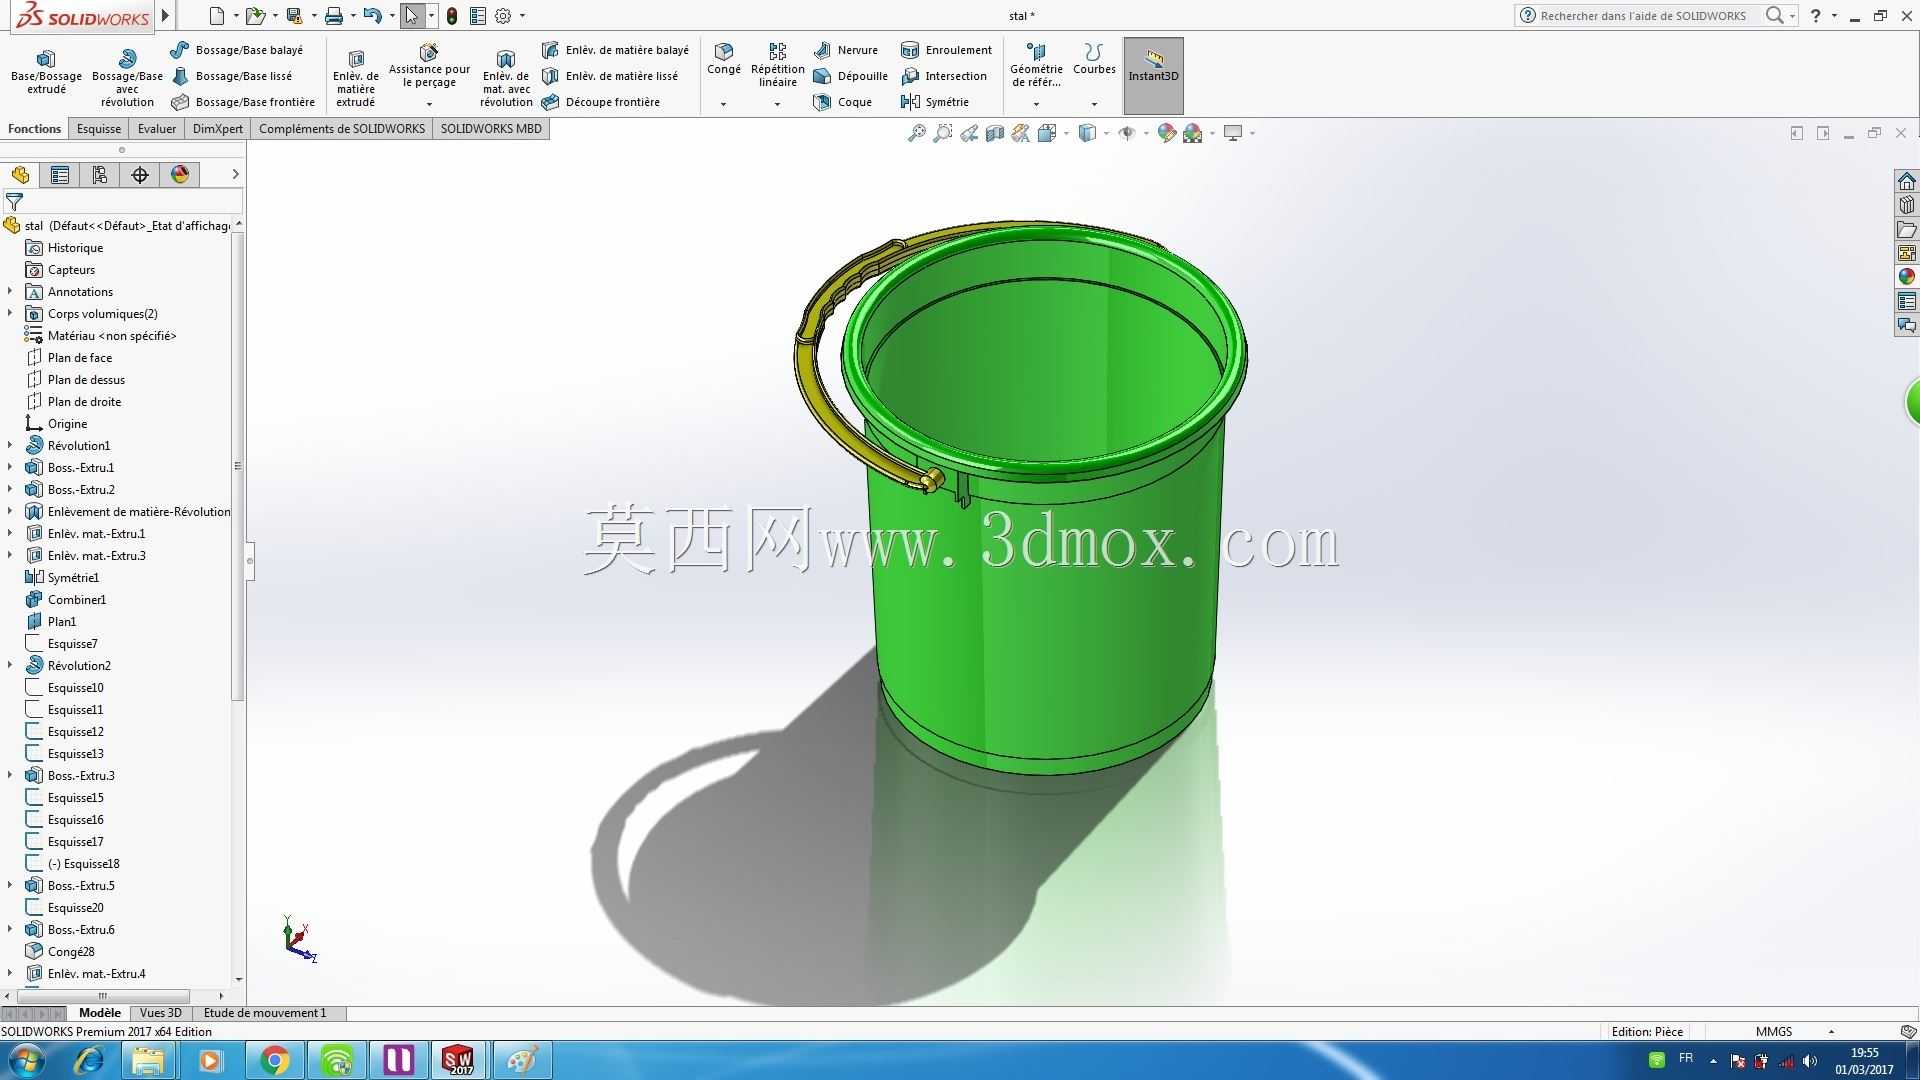The image size is (1920, 1080).
Task: Select the SOLIDWORKS MBD tab
Action: [x=491, y=129]
